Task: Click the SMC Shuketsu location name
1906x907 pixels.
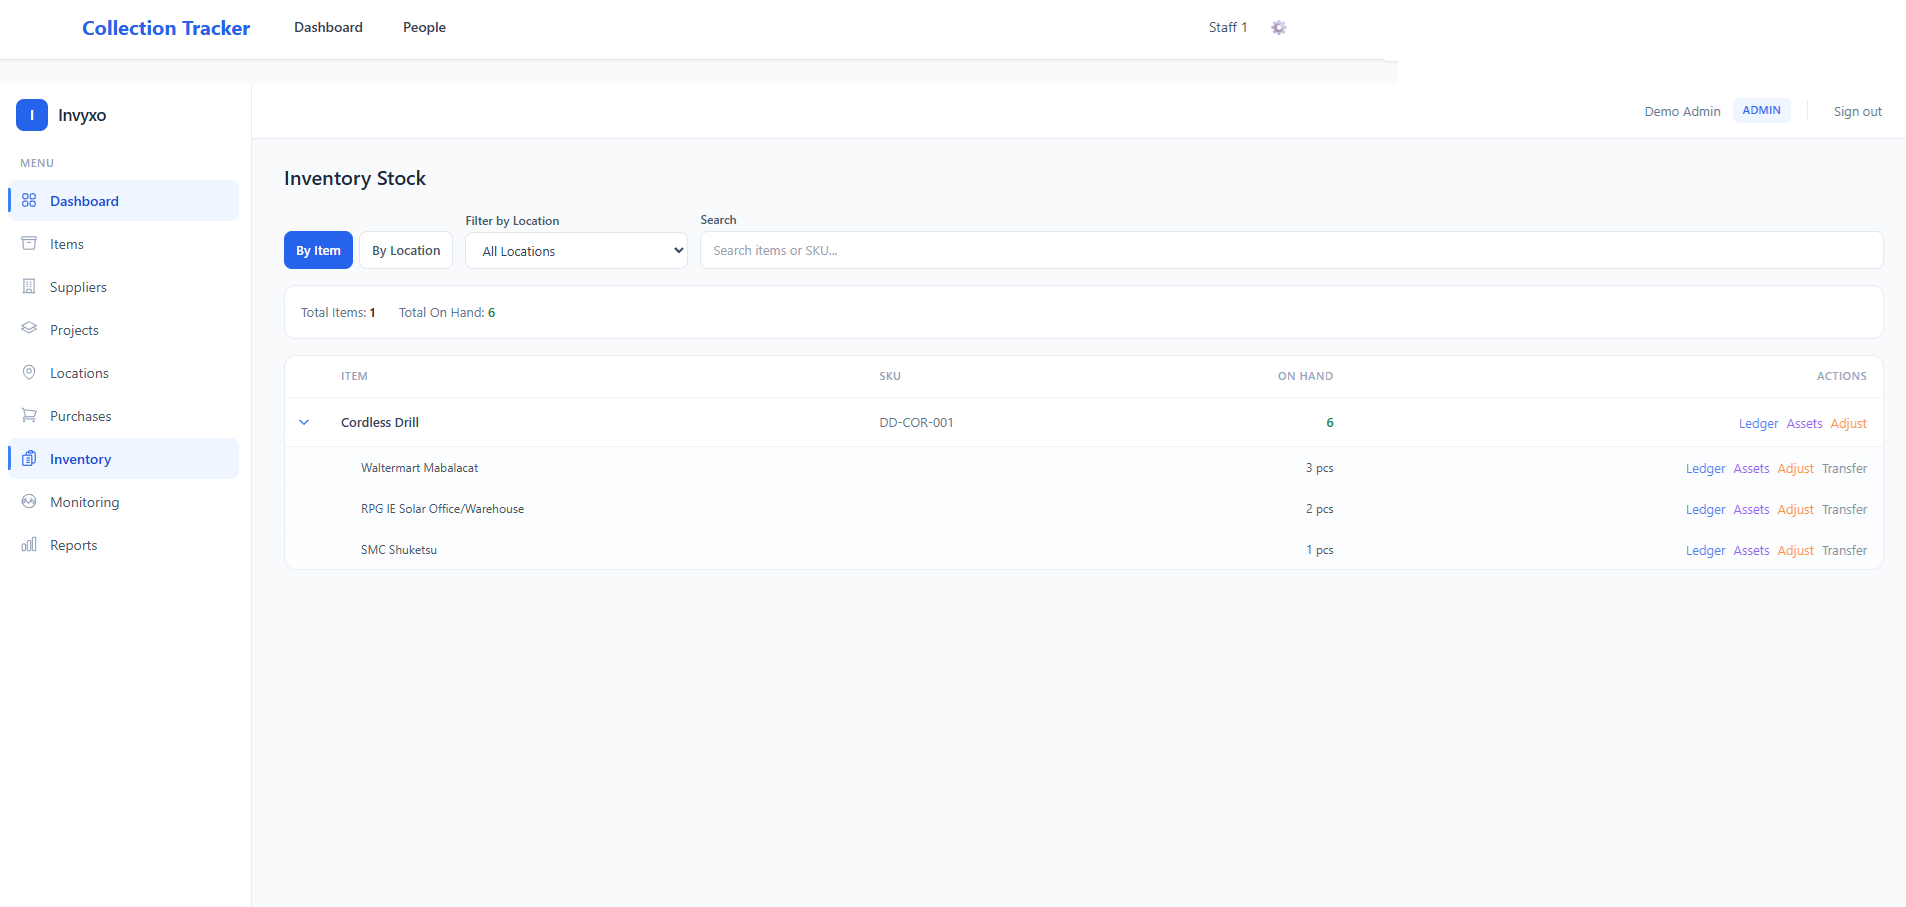Action: pos(399,549)
